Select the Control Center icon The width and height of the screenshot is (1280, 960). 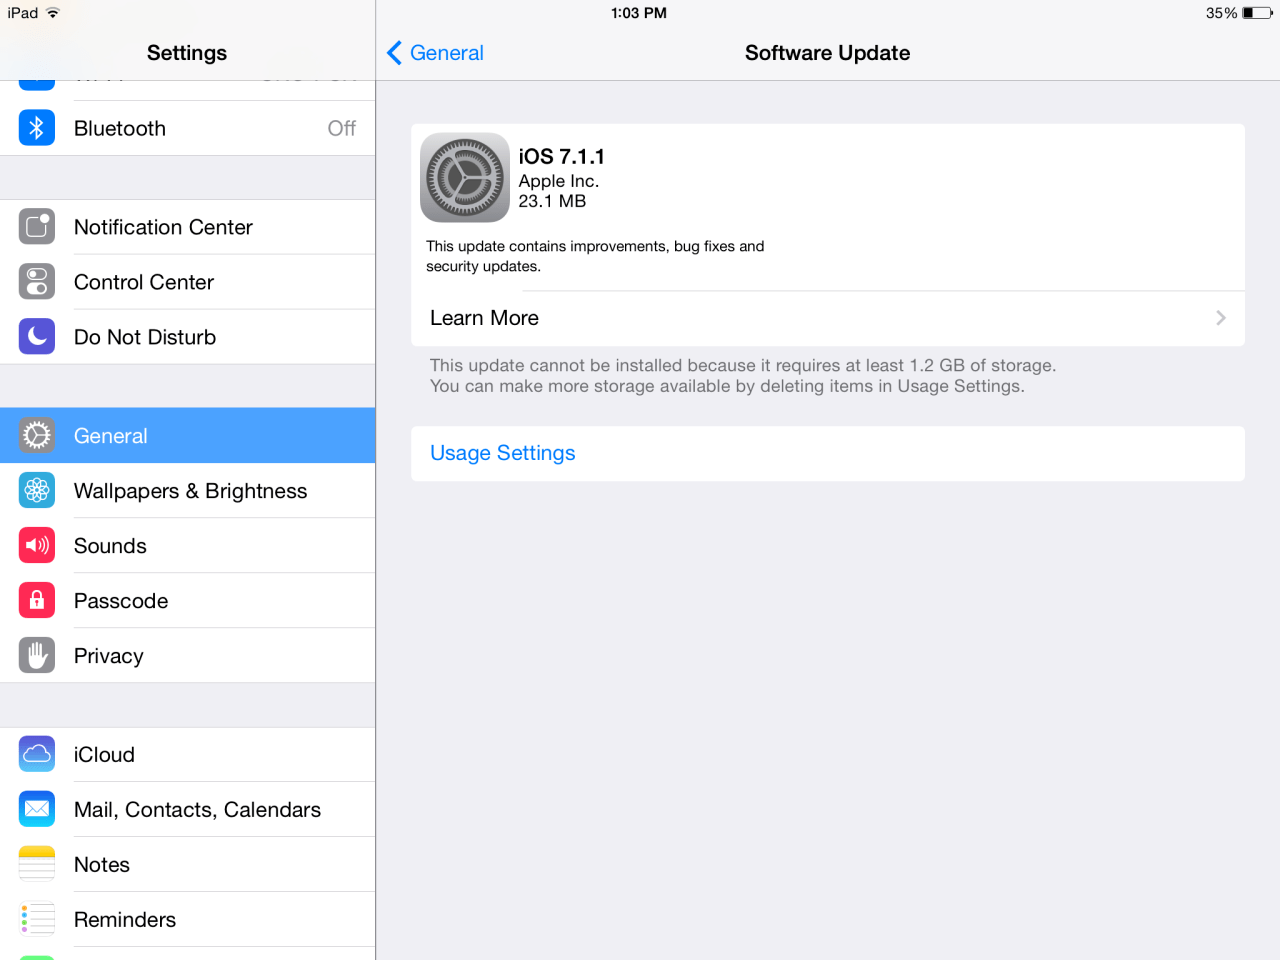click(x=37, y=282)
